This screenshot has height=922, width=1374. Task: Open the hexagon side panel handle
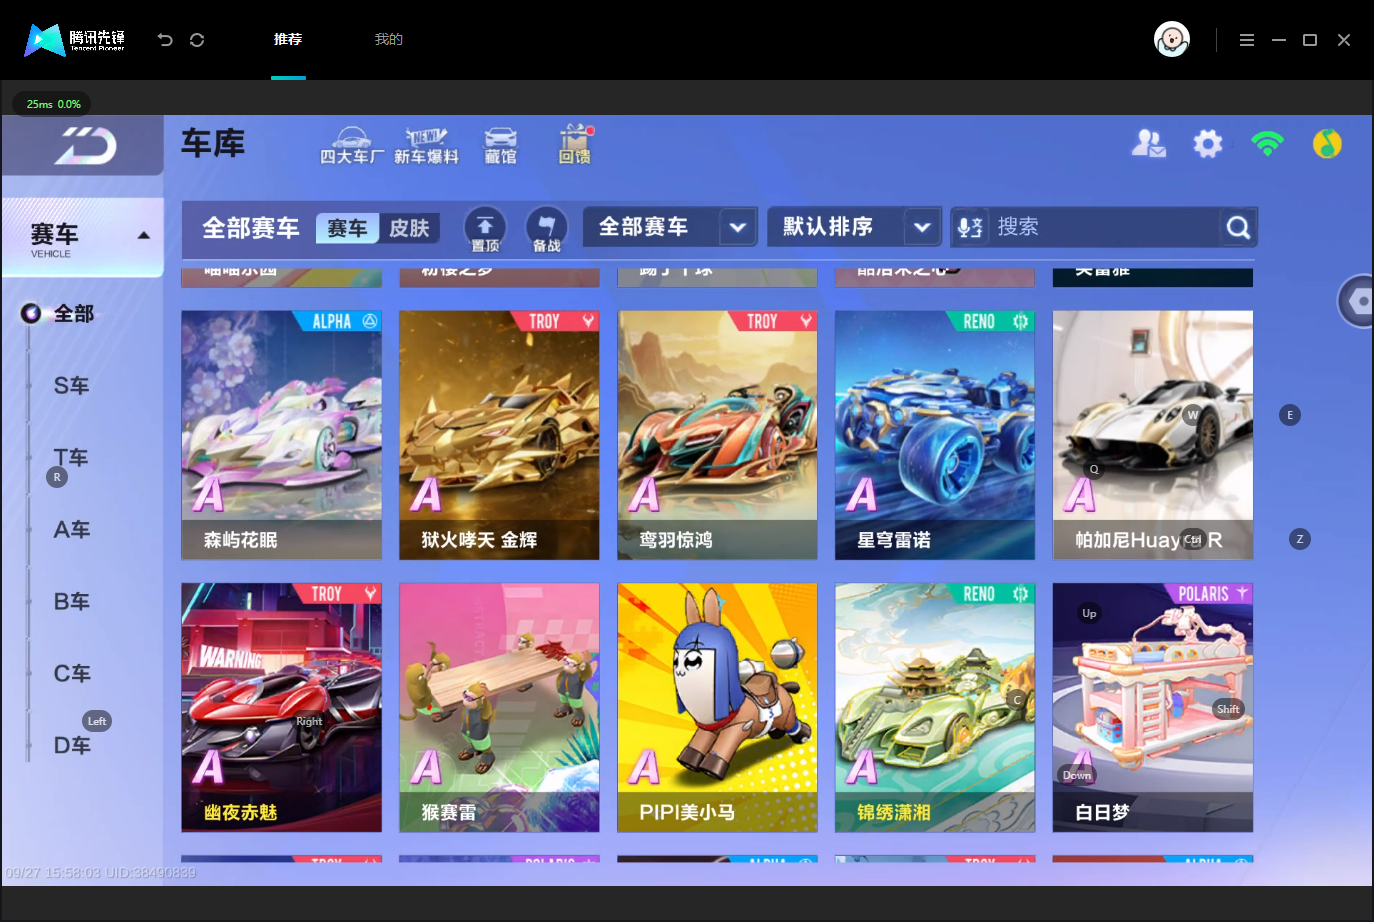coord(1357,301)
